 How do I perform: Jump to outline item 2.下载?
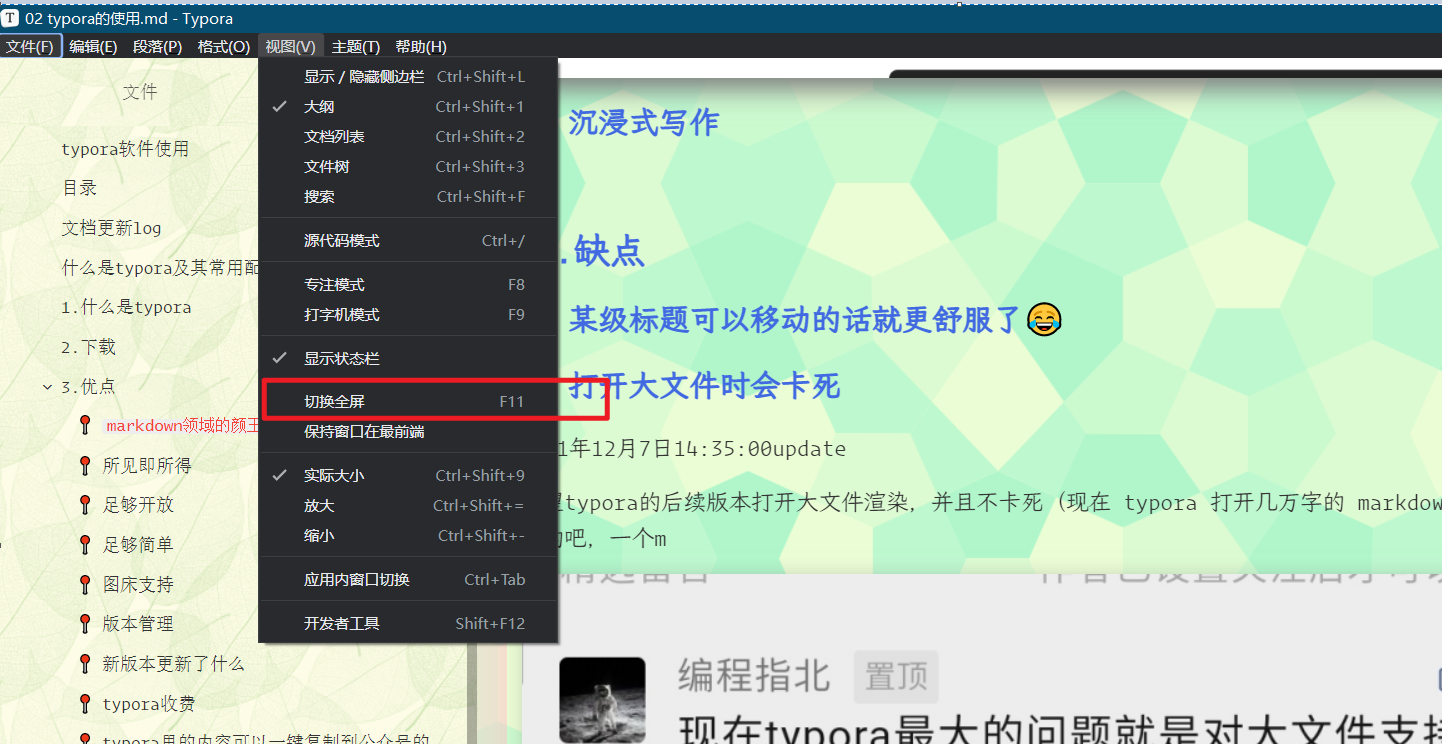88,347
